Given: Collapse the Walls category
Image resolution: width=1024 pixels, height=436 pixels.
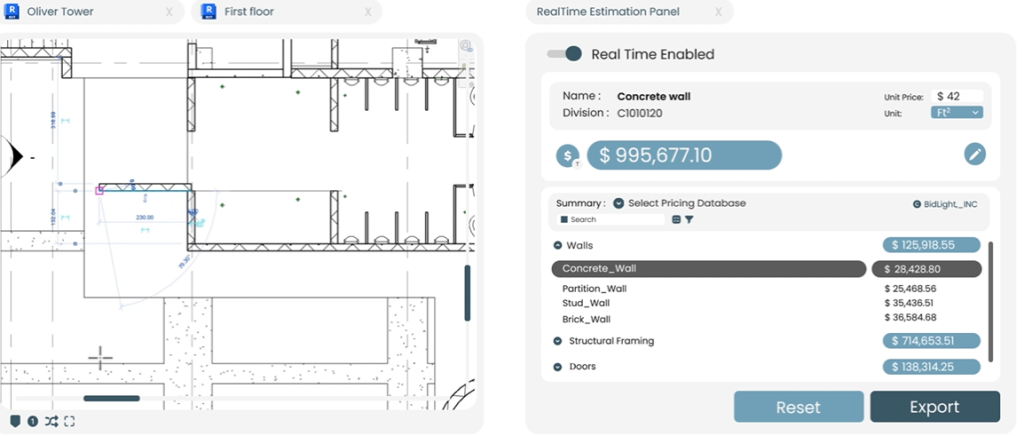Looking at the screenshot, I should click(x=558, y=245).
